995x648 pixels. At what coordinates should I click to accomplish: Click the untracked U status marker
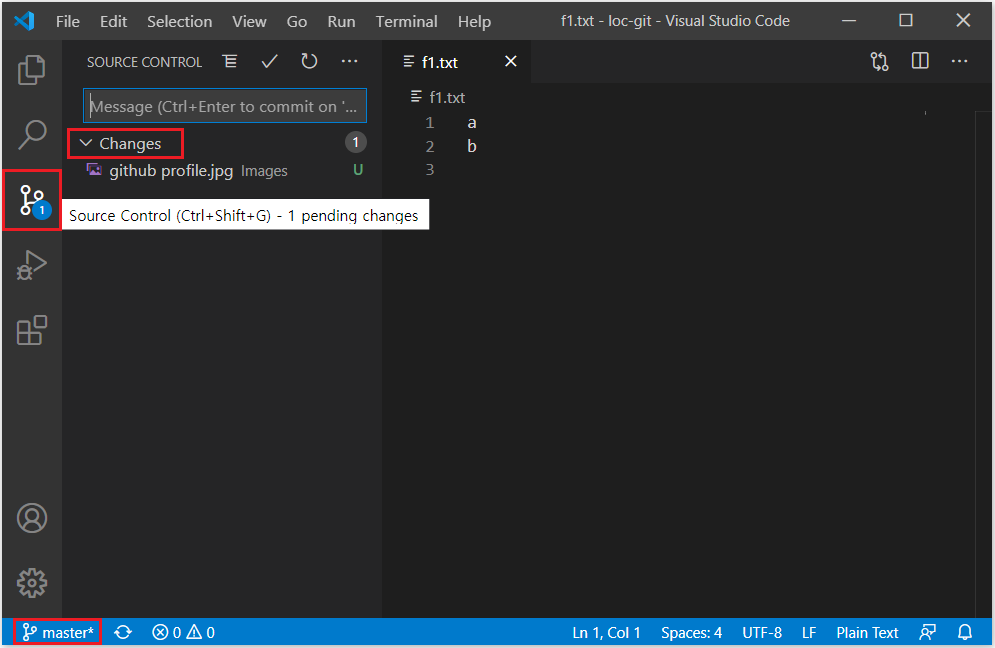pos(358,170)
